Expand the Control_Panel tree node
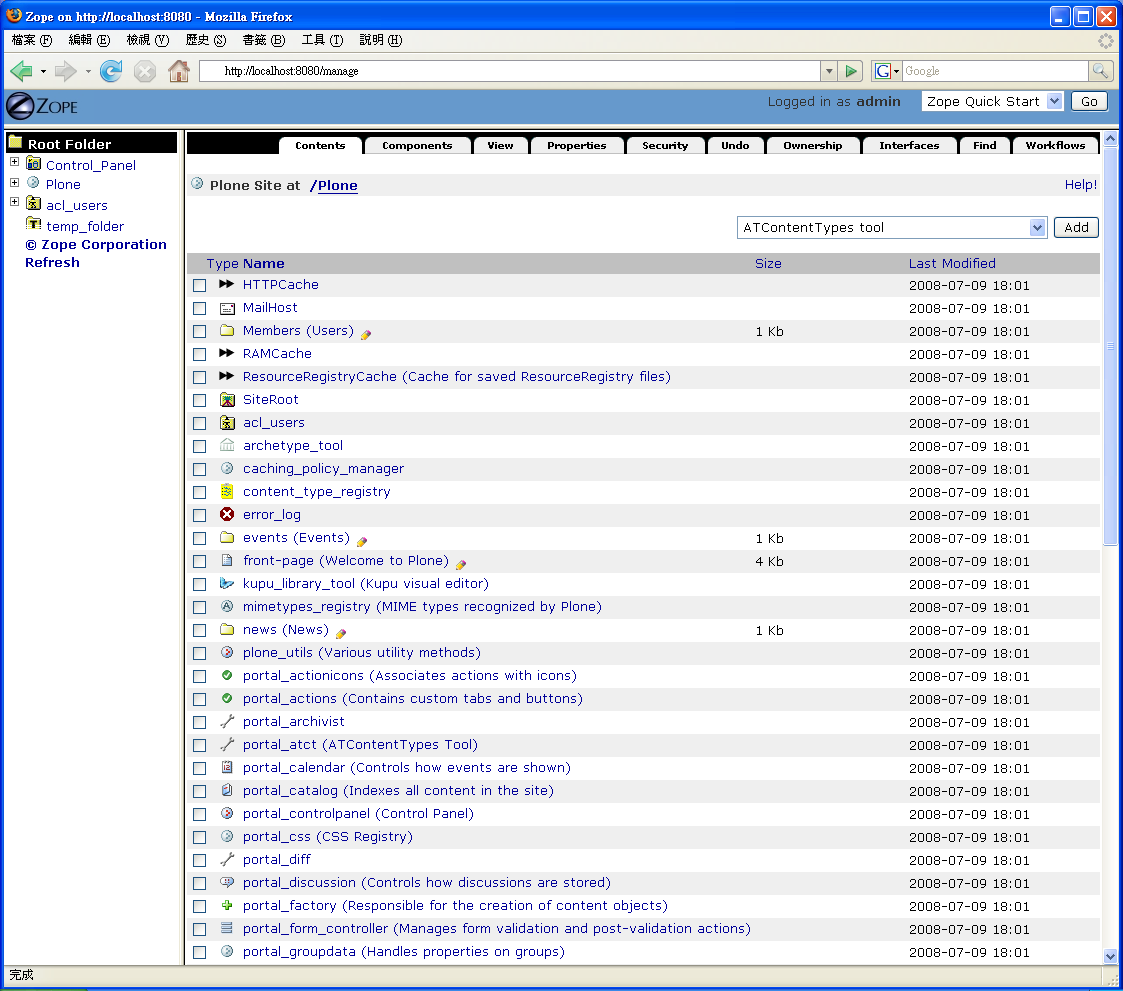Image resolution: width=1123 pixels, height=991 pixels. 14,162
